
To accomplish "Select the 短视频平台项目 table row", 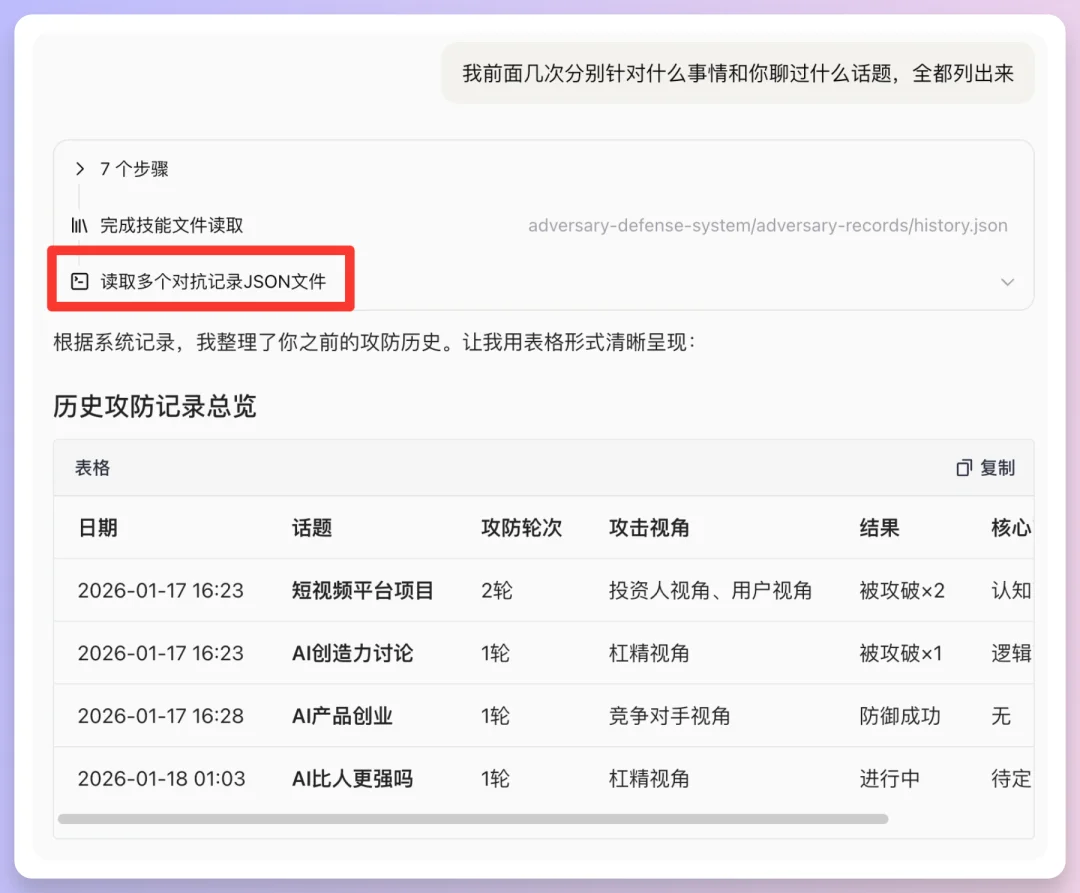I will [x=361, y=590].
